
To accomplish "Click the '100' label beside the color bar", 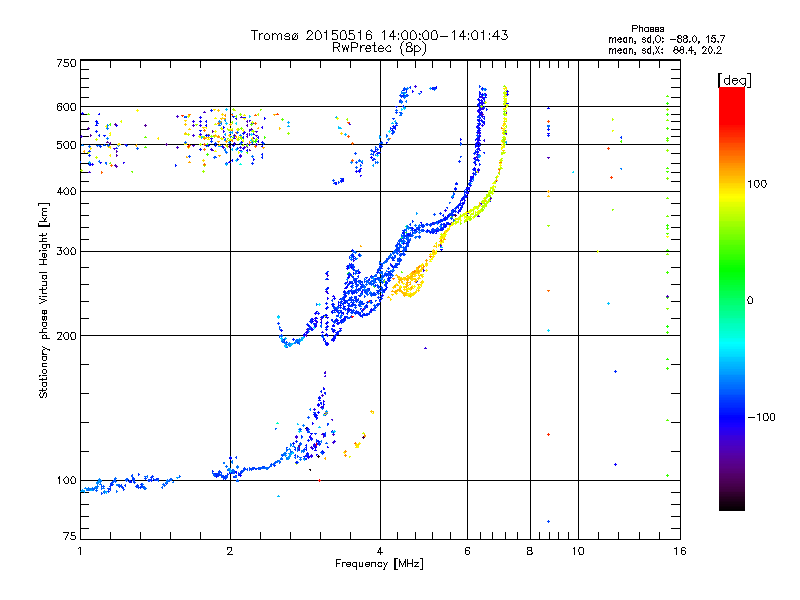I will 757,184.
